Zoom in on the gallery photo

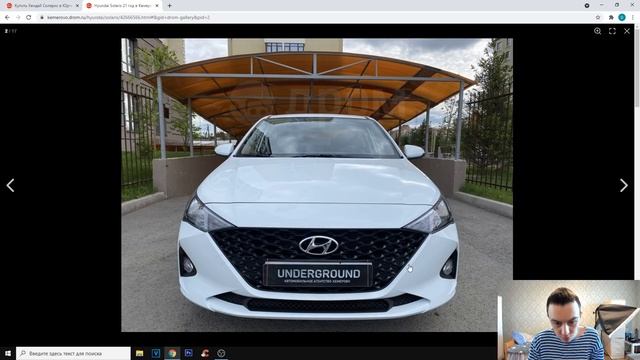click(598, 31)
